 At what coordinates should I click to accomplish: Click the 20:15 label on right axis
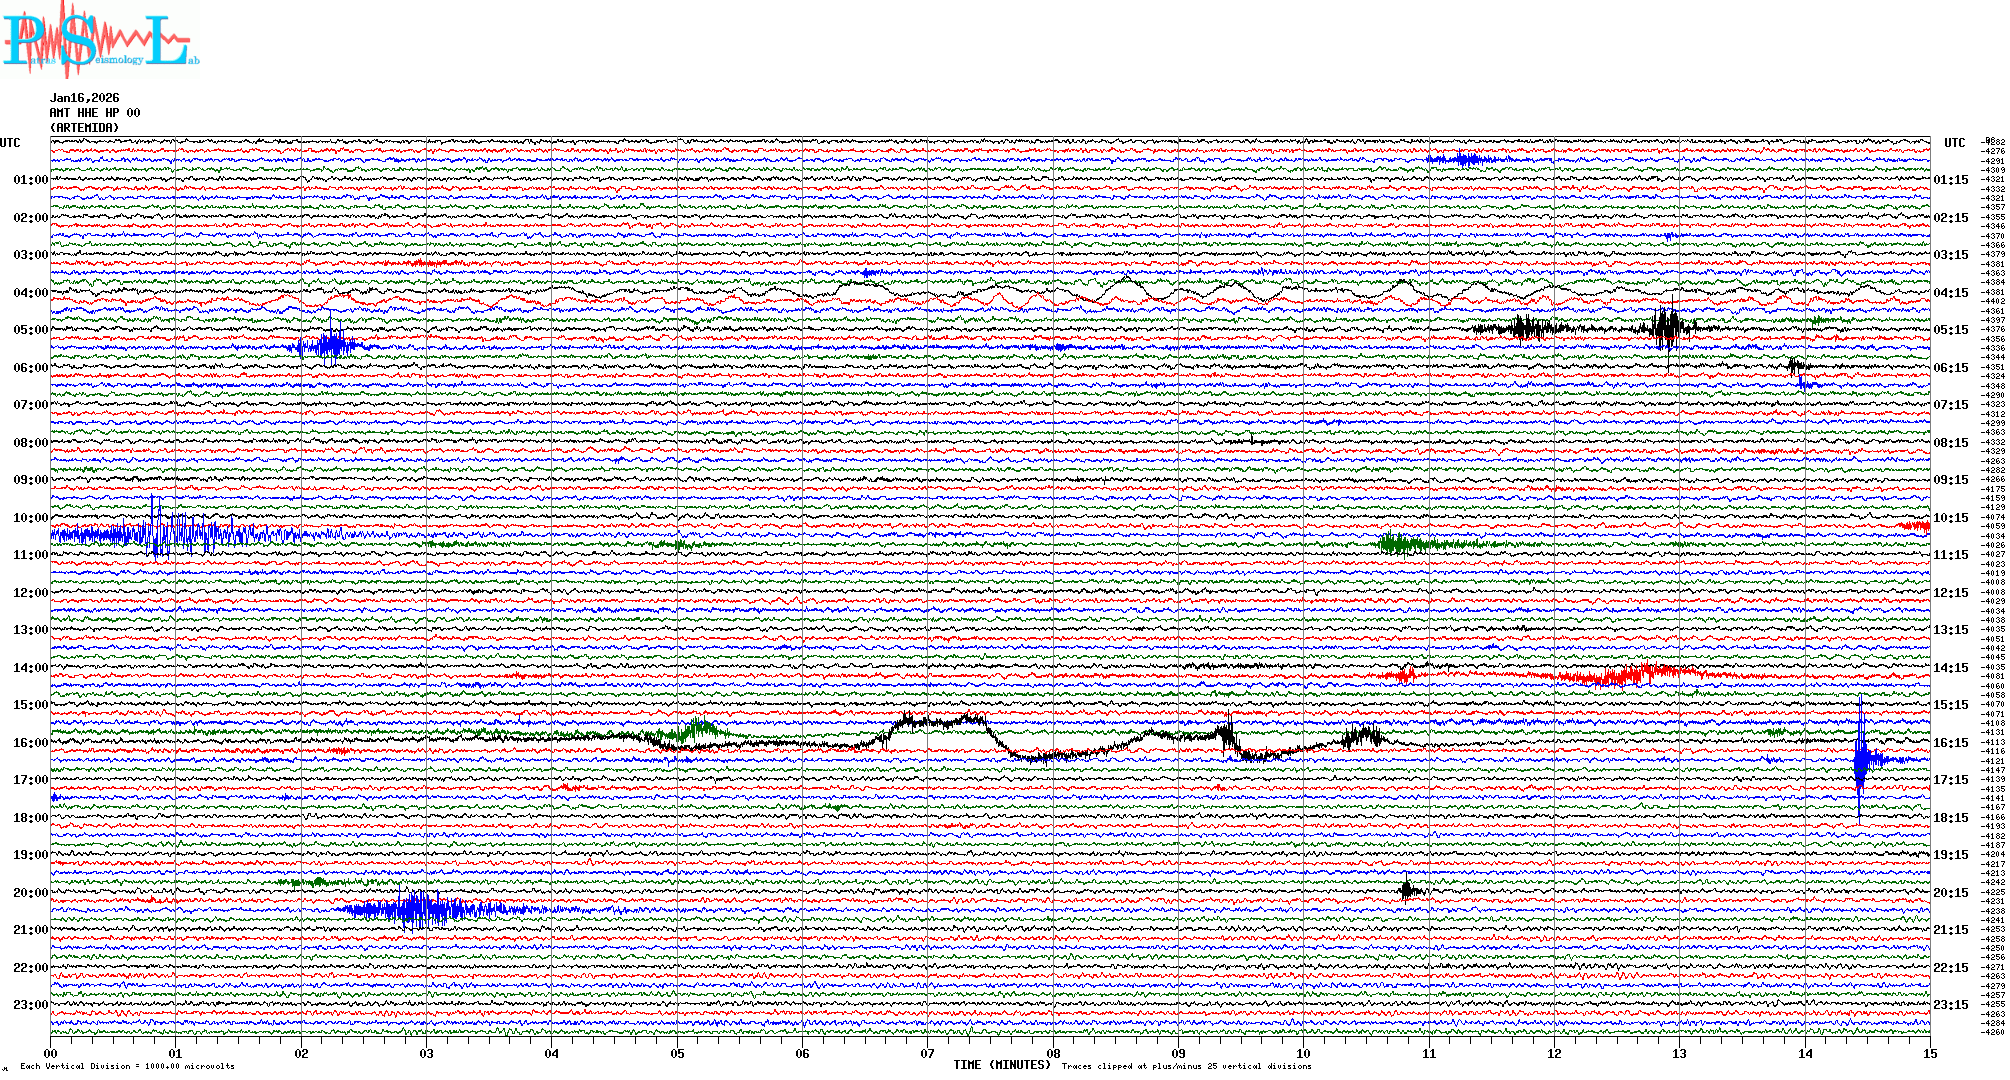pos(1950,893)
